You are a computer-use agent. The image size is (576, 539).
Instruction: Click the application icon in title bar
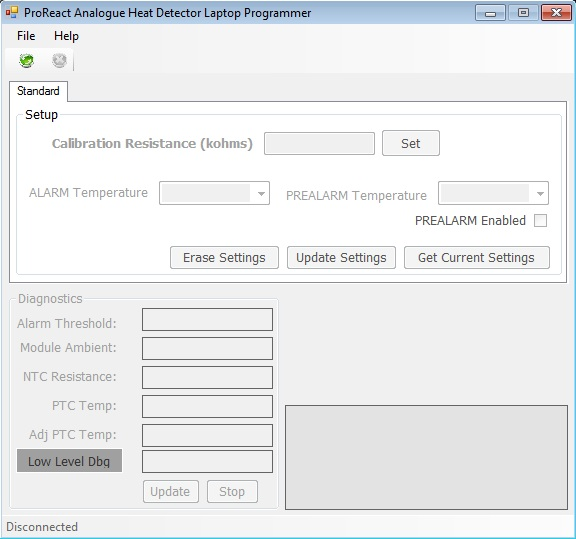(x=12, y=13)
